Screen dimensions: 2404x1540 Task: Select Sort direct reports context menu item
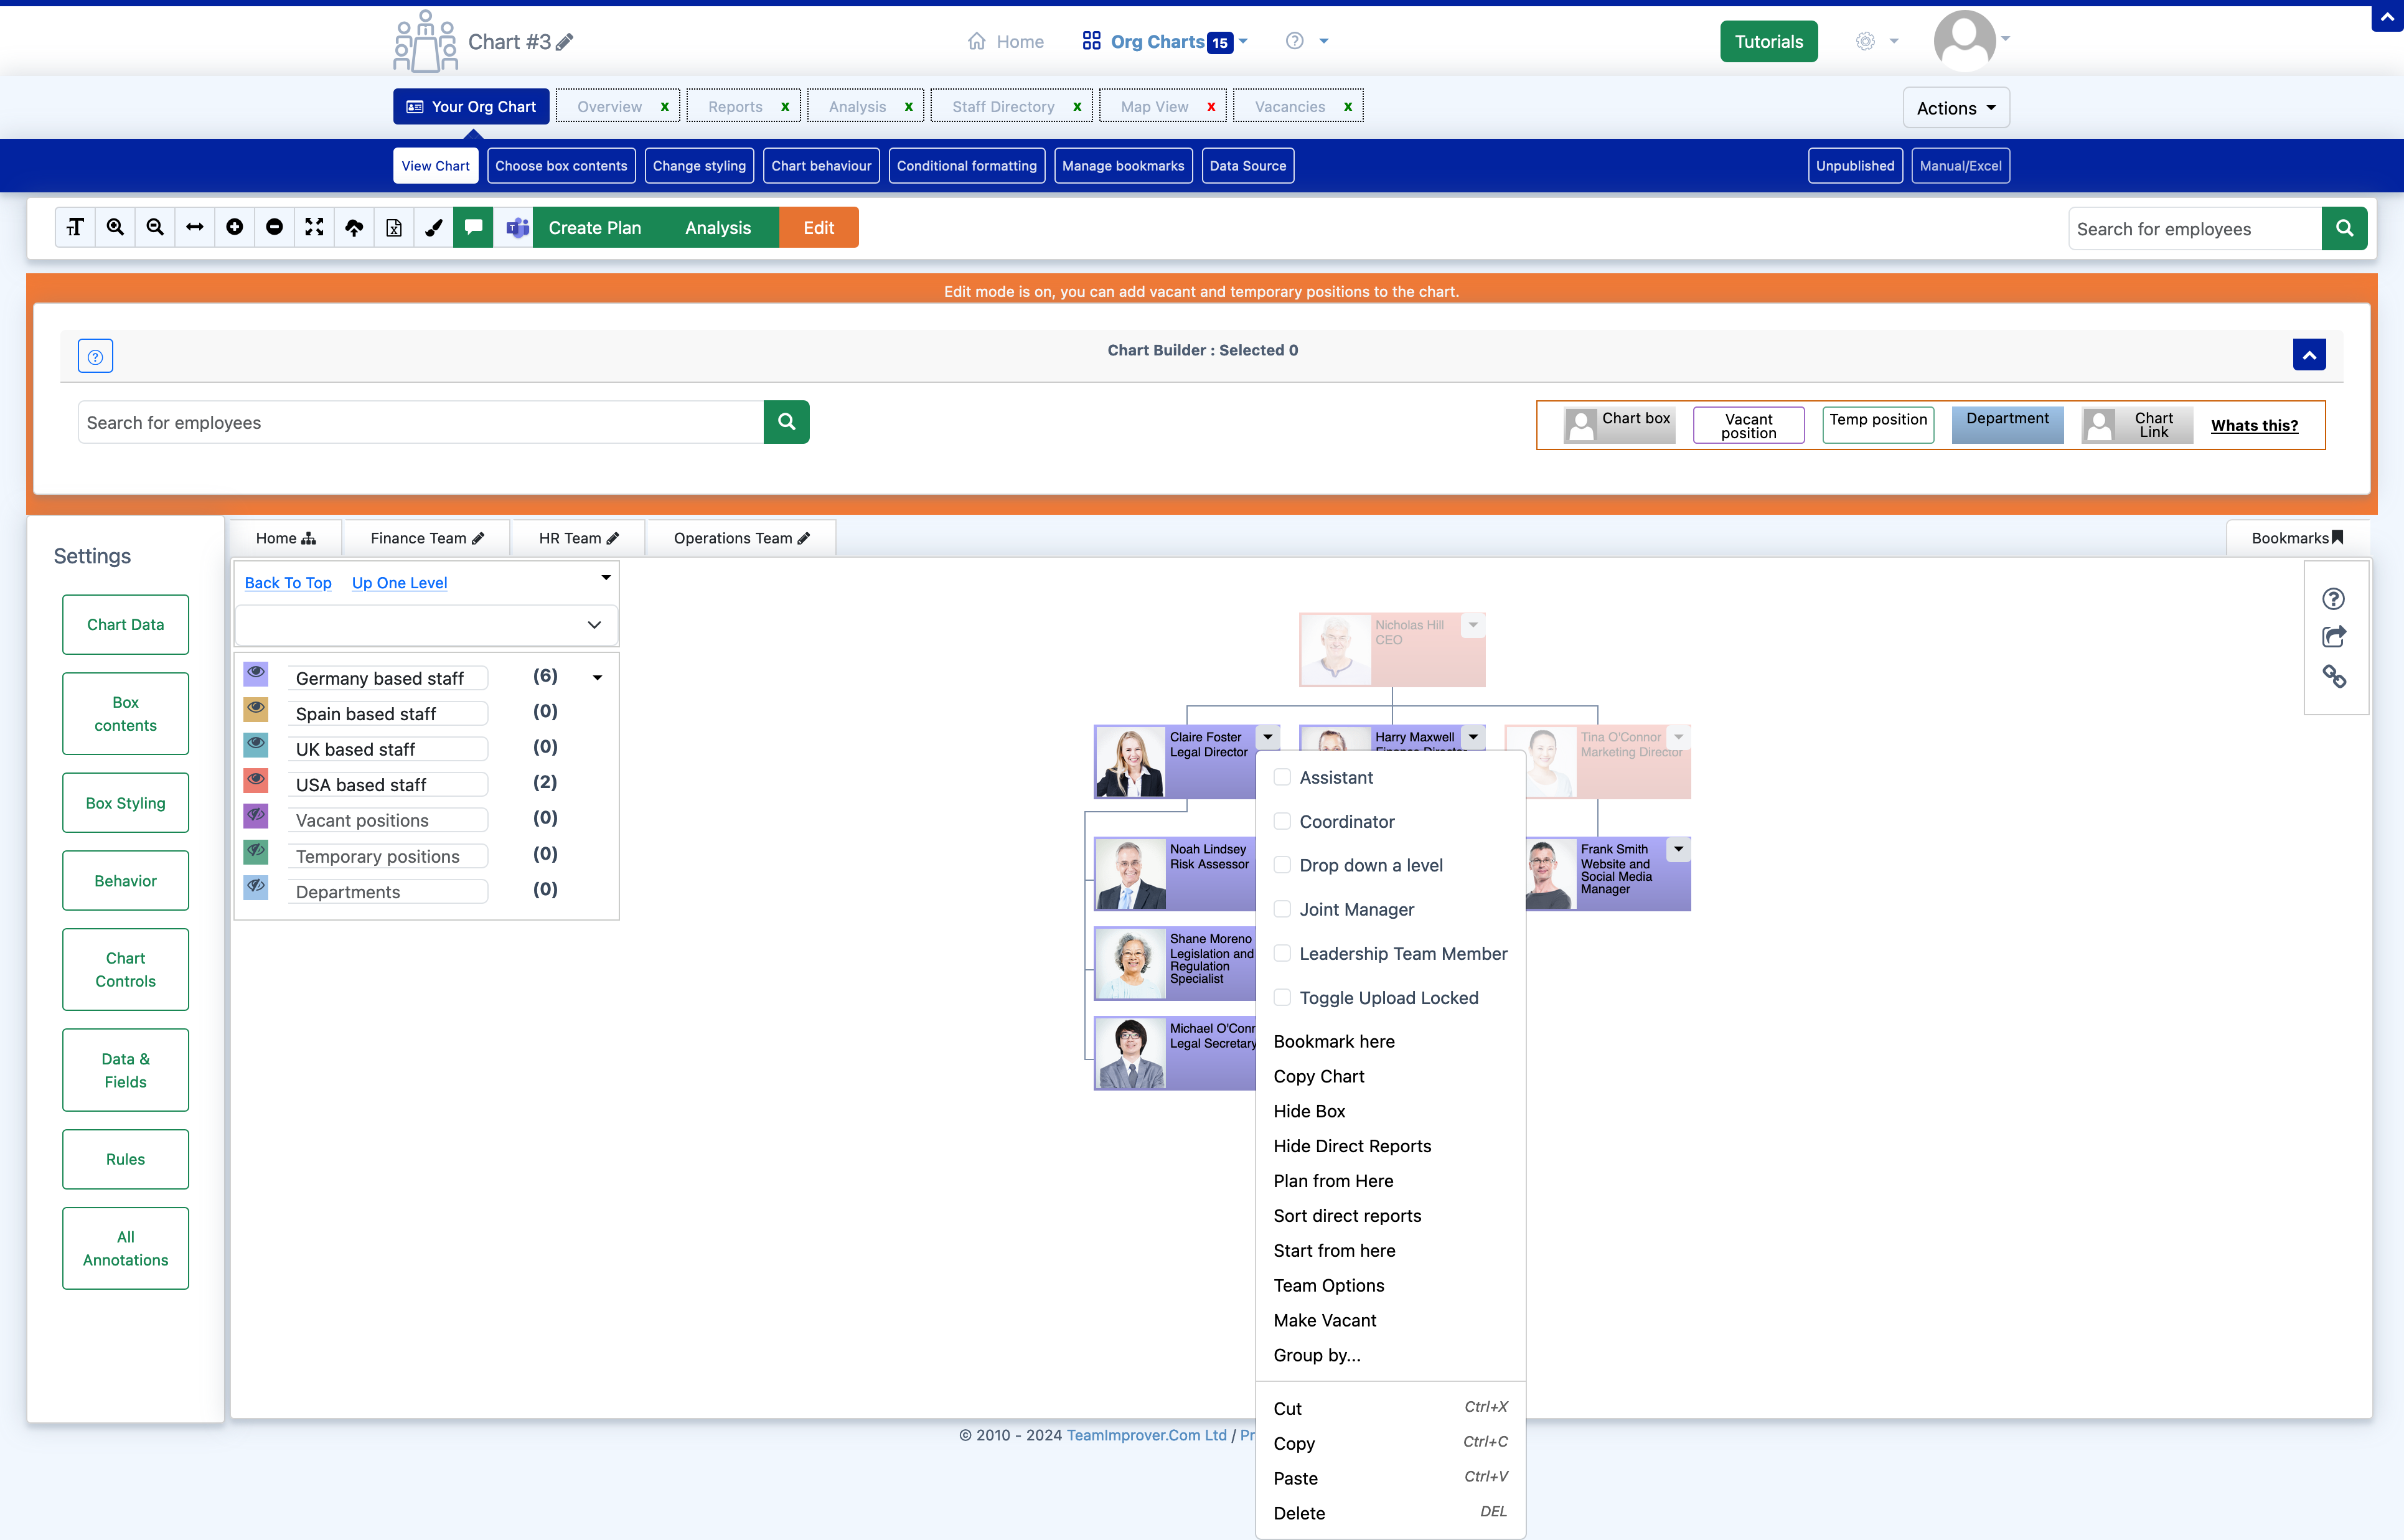point(1348,1216)
